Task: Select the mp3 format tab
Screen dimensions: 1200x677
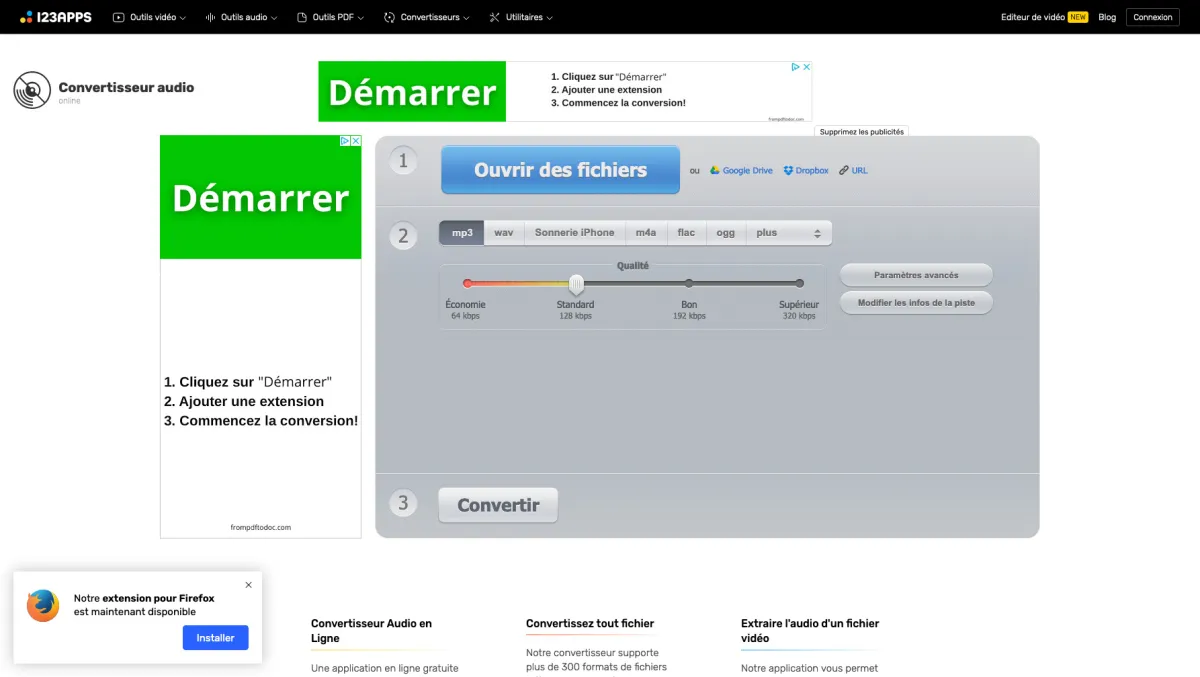Action: point(462,233)
